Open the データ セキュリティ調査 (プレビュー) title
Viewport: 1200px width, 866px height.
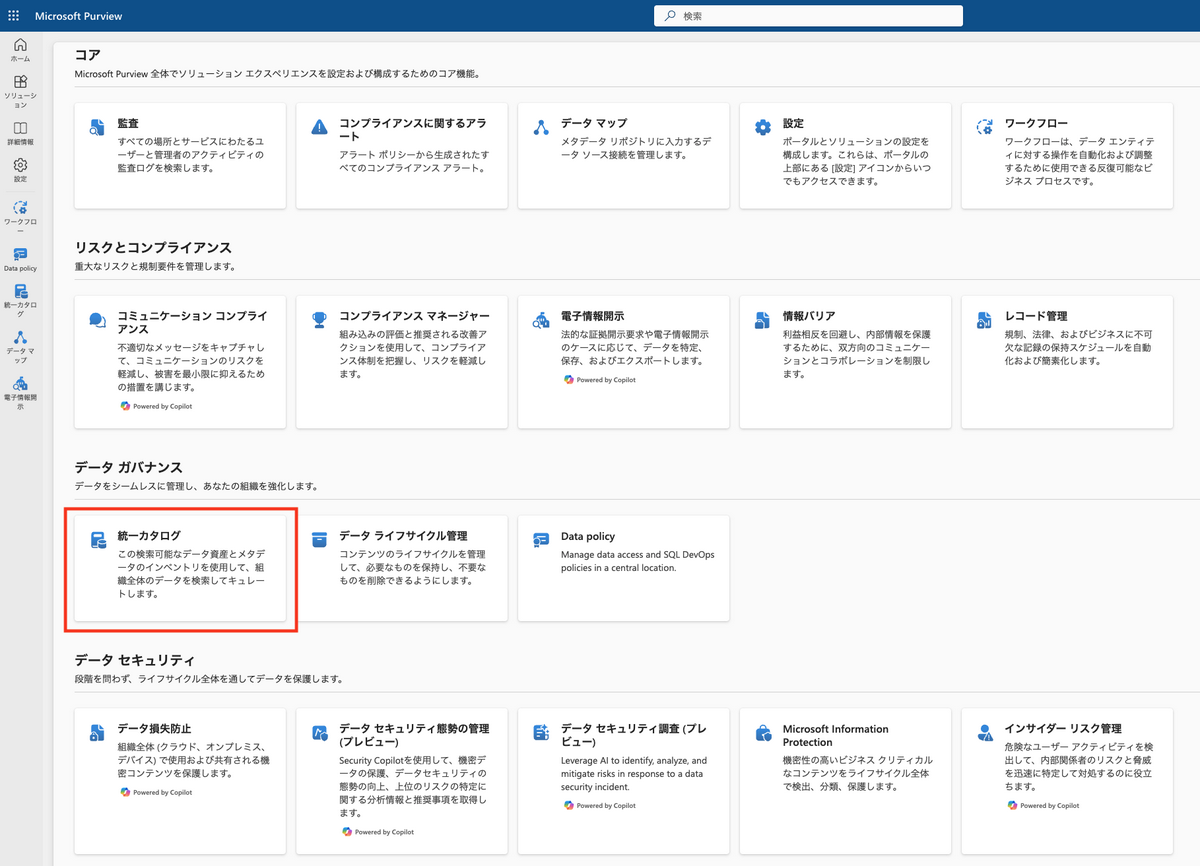pos(633,735)
